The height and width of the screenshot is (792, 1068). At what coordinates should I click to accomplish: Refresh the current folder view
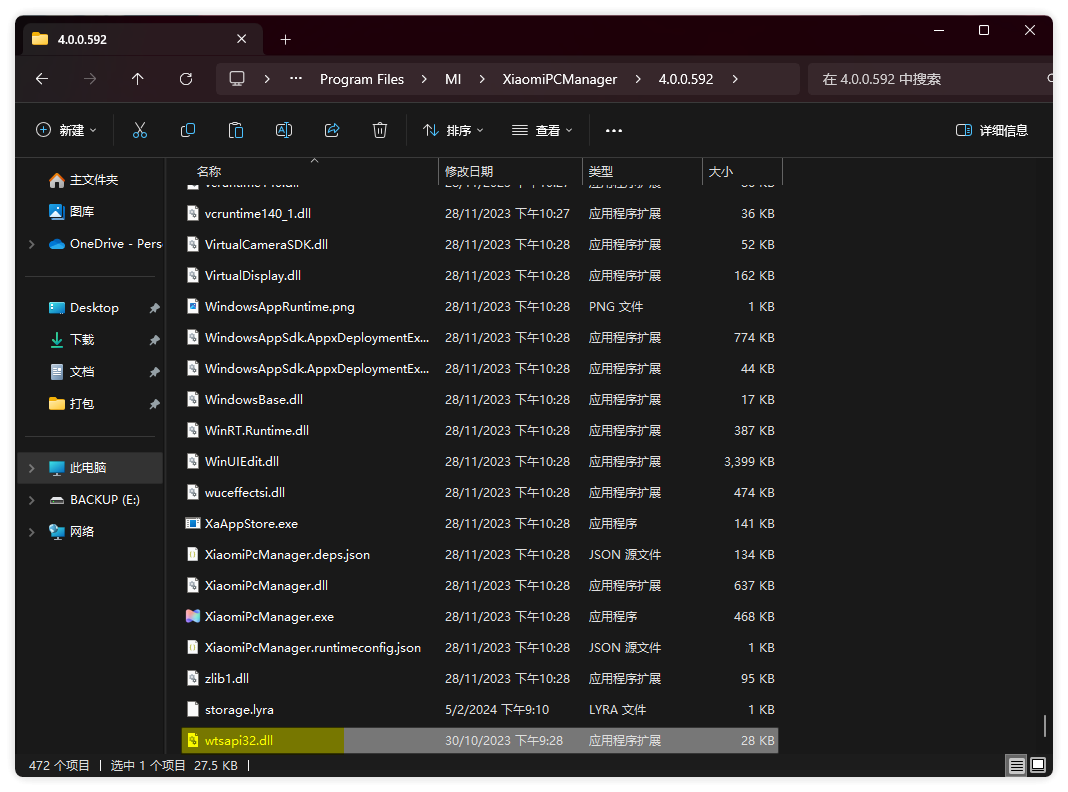click(185, 79)
